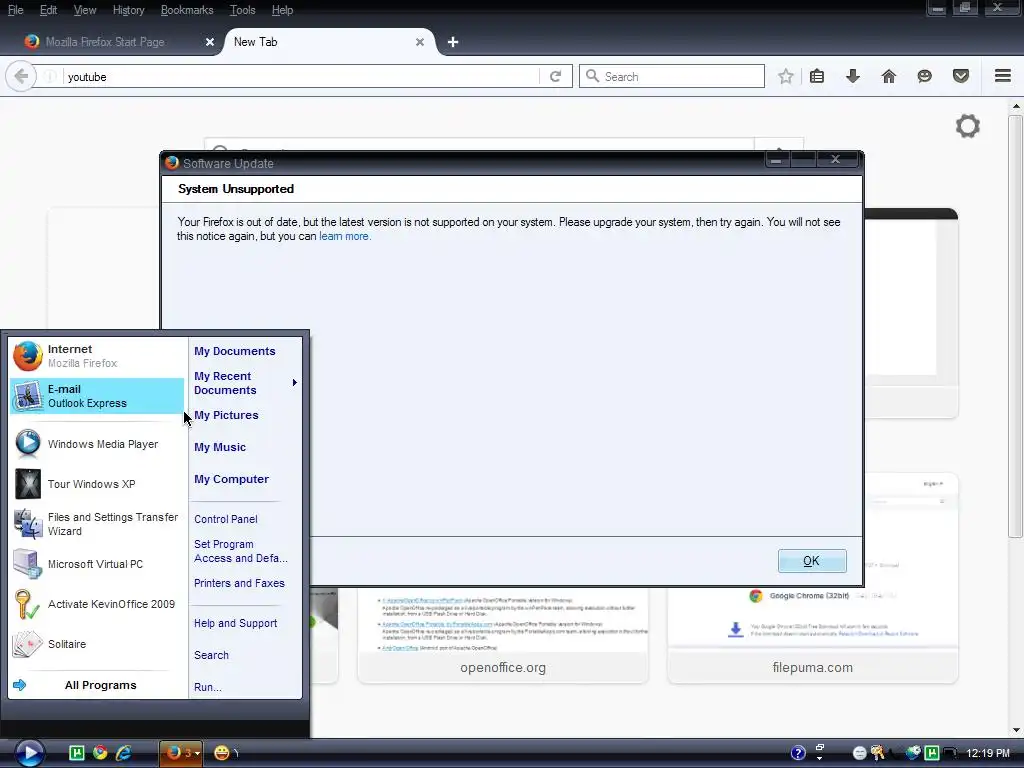Open the Firefox hamburger menu
Screen dimensions: 1024x768
[x=1003, y=76]
